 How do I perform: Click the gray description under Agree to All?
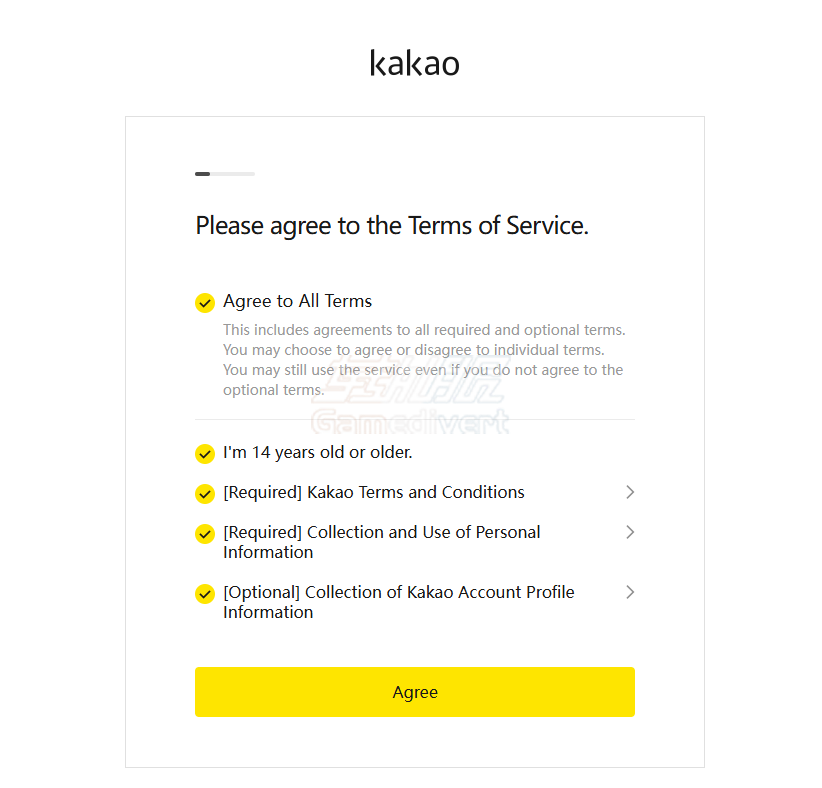423,359
